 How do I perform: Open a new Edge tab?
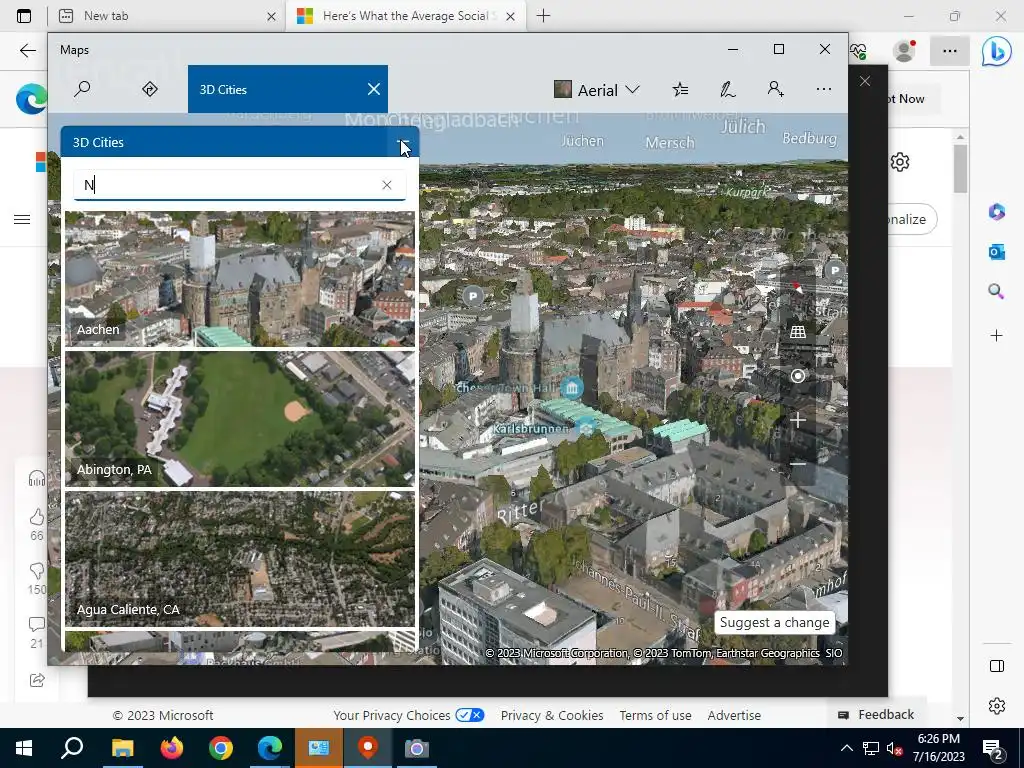click(x=543, y=16)
